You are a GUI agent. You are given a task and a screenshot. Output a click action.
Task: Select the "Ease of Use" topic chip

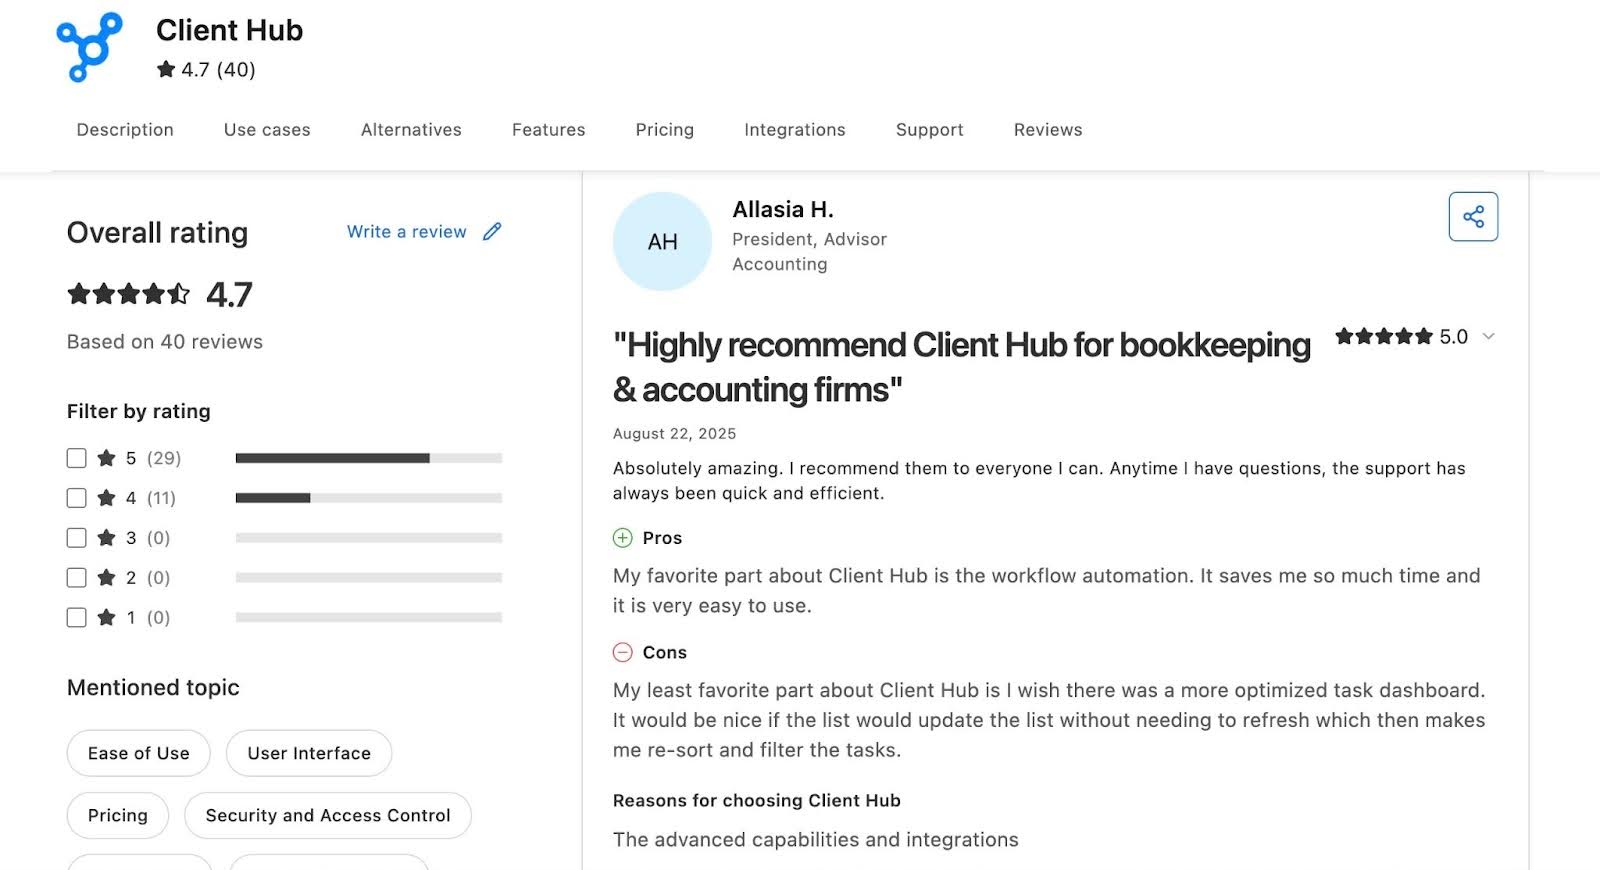tap(137, 753)
